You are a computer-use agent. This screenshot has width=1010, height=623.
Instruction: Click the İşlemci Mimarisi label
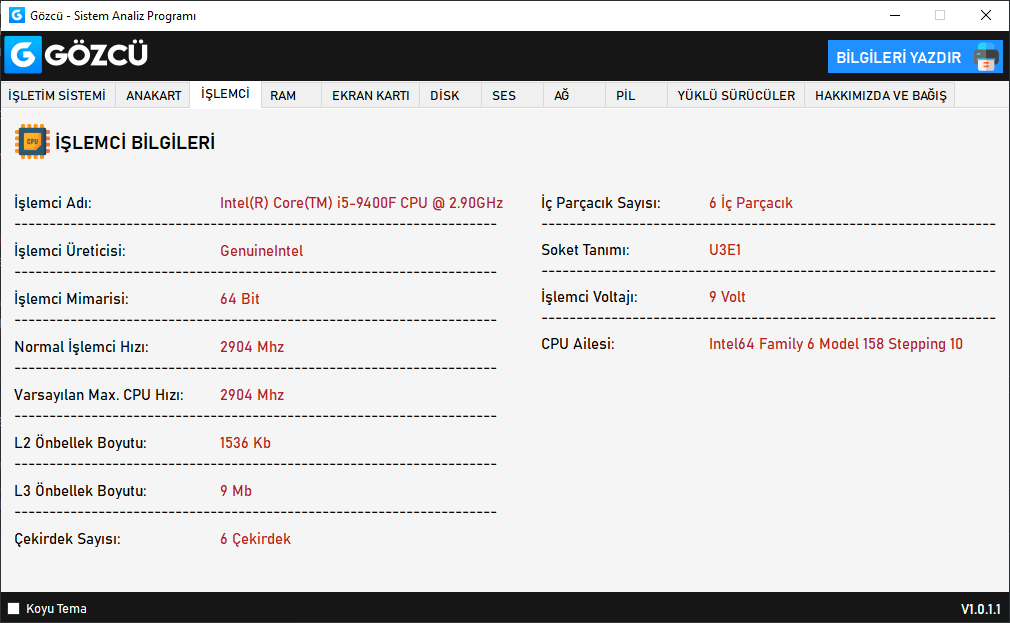(71, 299)
